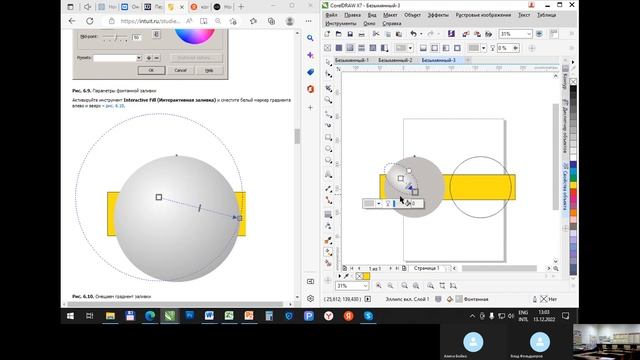640x360 pixels.
Task: Open the Edge sidebar search icon
Action: coord(310,38)
